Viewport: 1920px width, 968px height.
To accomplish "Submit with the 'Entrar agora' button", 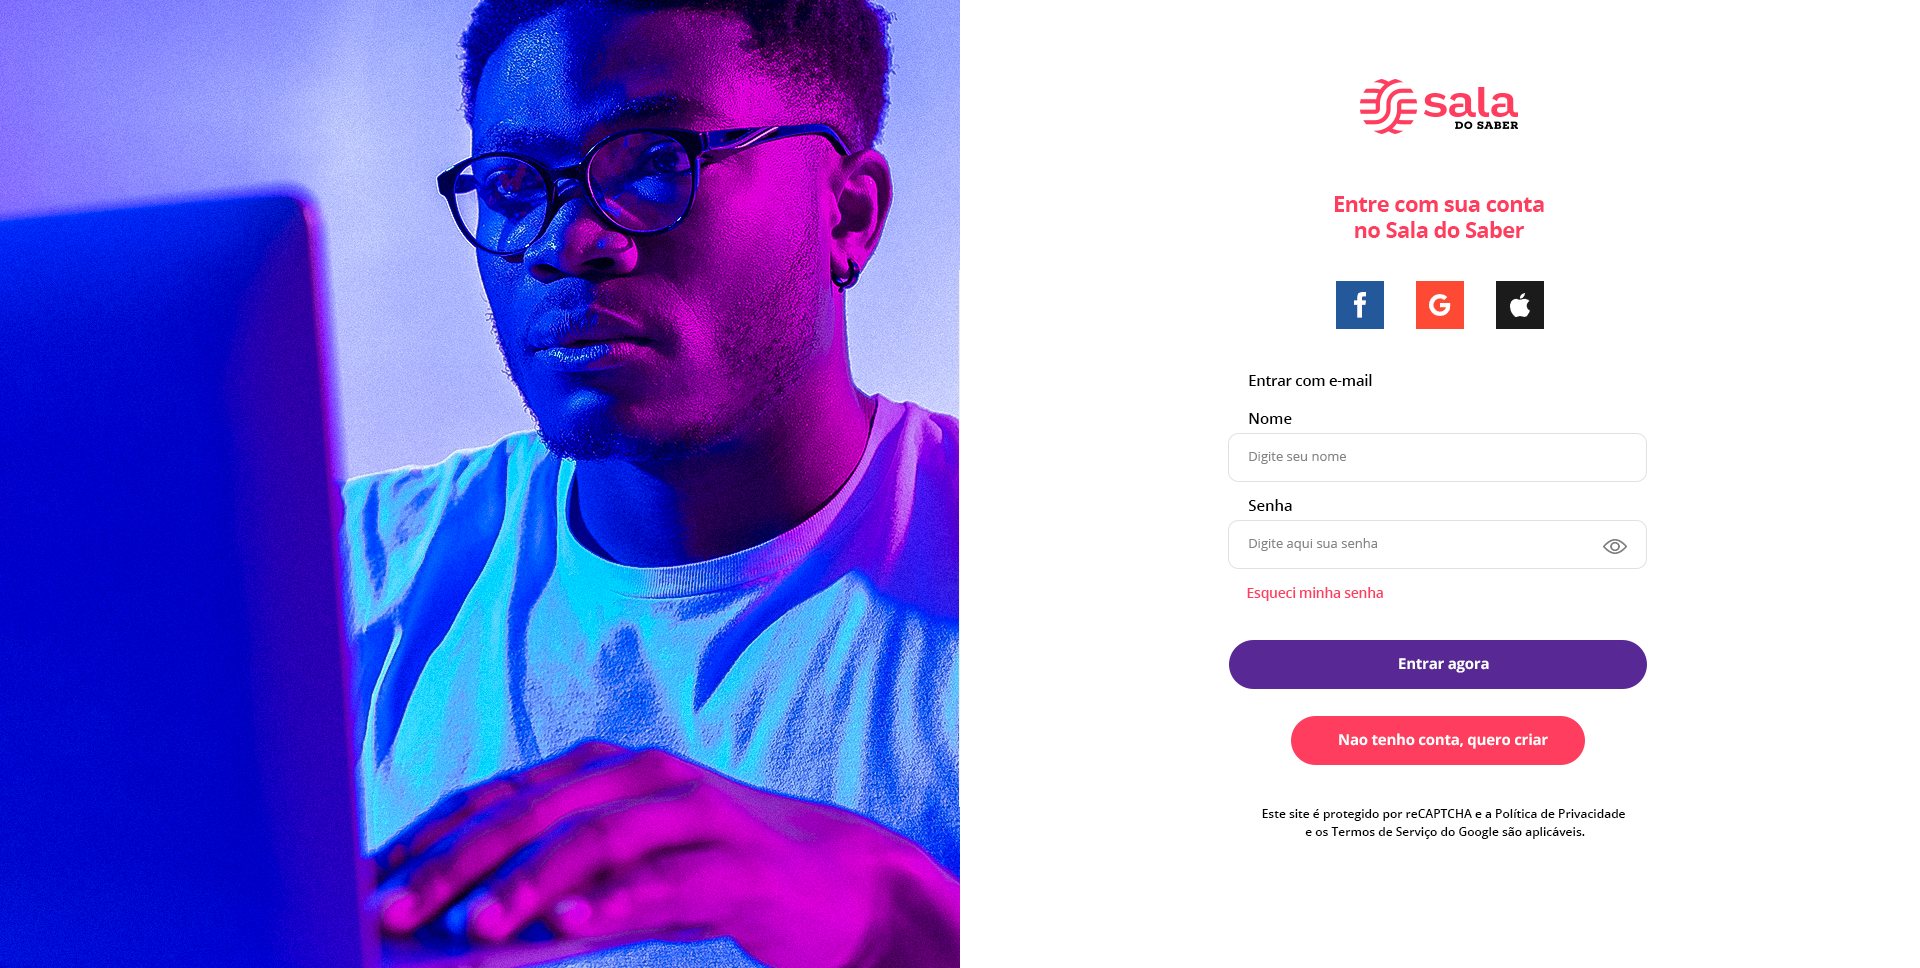I will point(1438,664).
